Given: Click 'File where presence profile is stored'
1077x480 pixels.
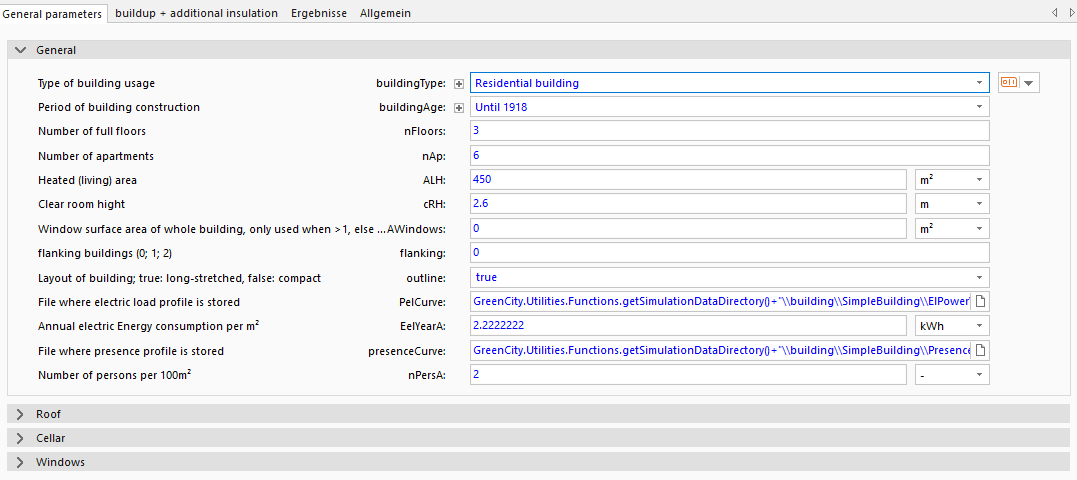Looking at the screenshot, I should (x=131, y=351).
